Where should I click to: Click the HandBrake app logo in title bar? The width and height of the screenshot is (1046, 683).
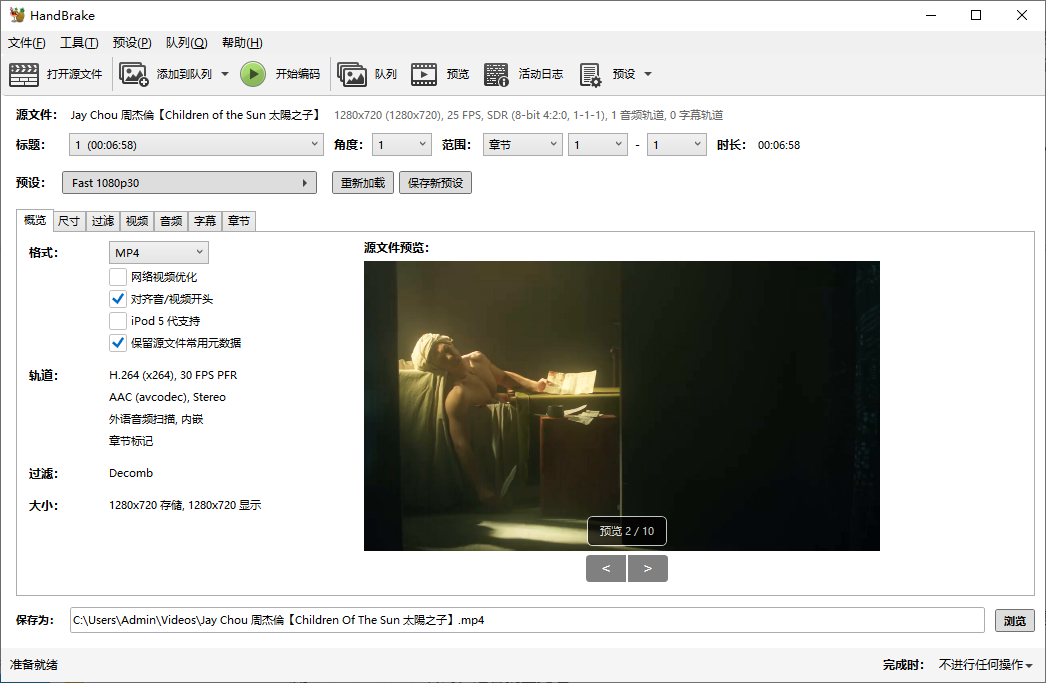coord(17,15)
